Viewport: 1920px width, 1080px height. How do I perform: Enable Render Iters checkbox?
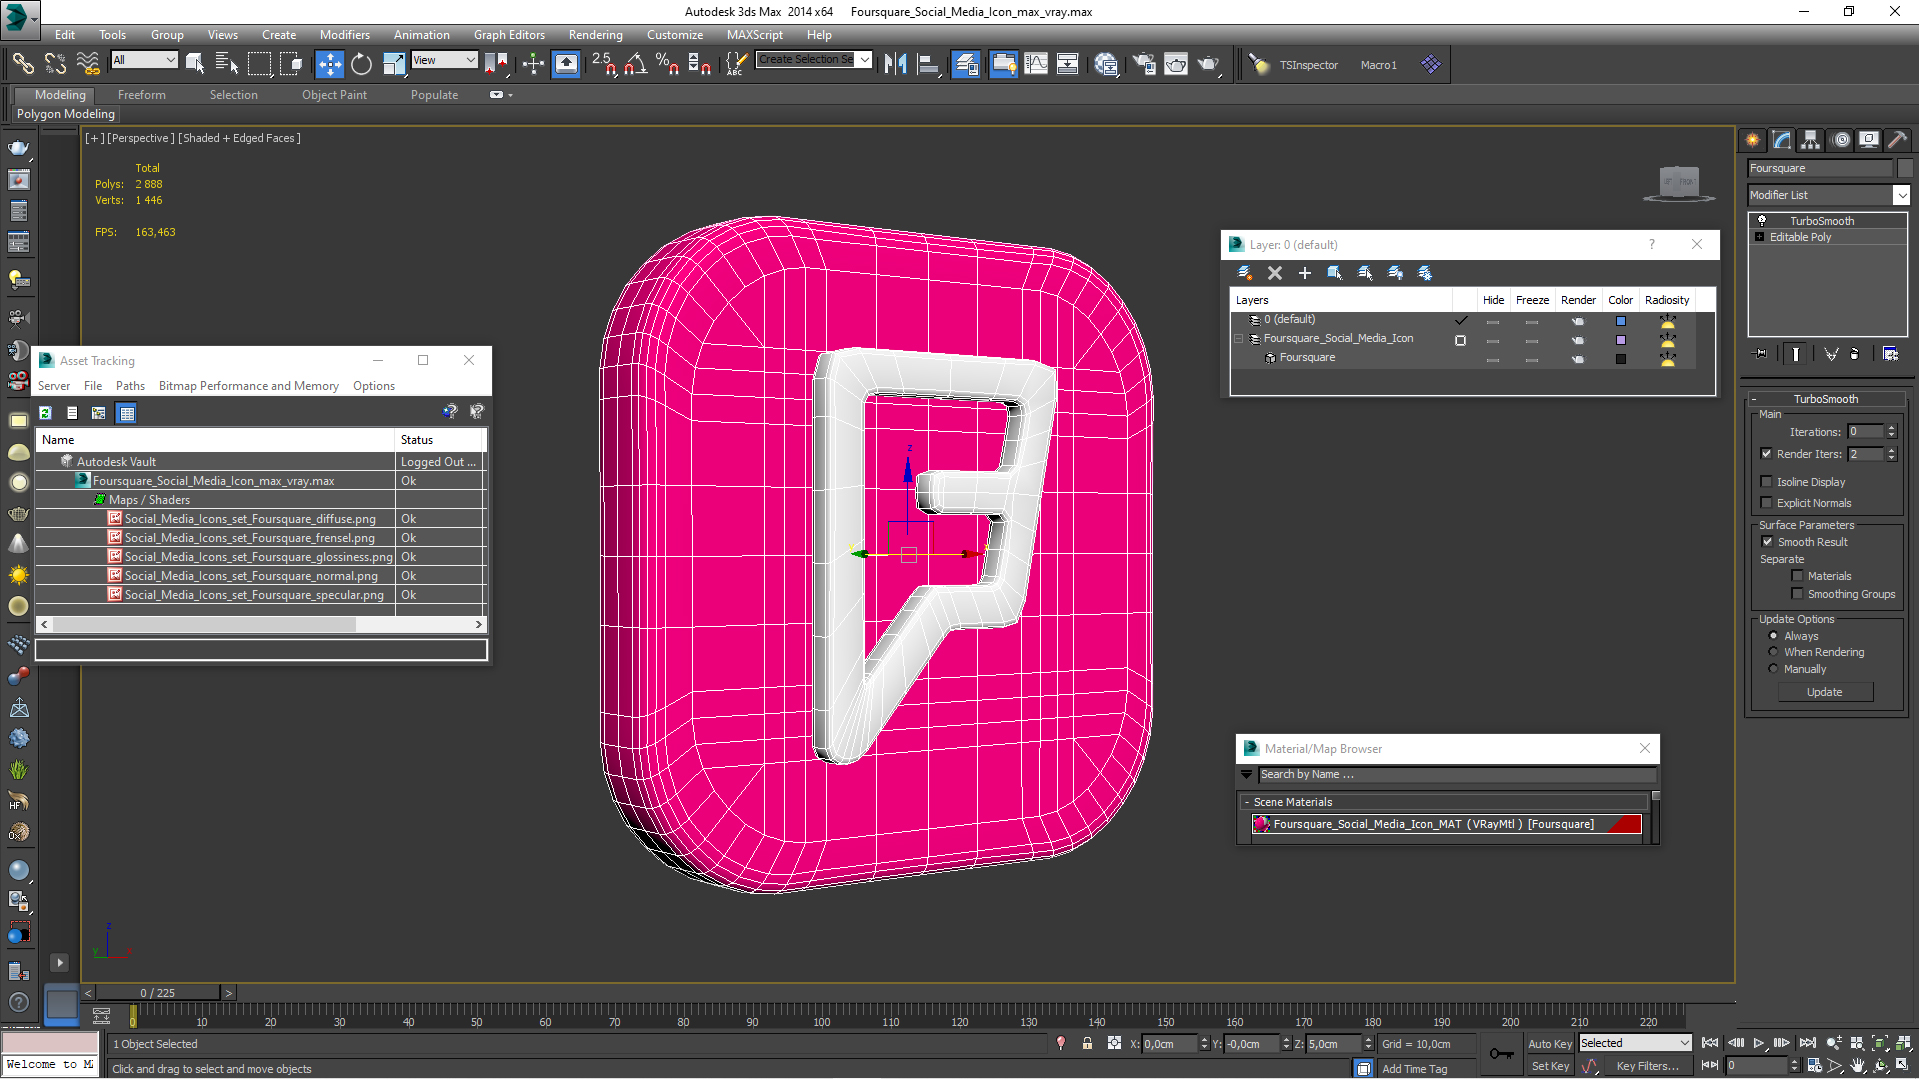pos(1767,454)
